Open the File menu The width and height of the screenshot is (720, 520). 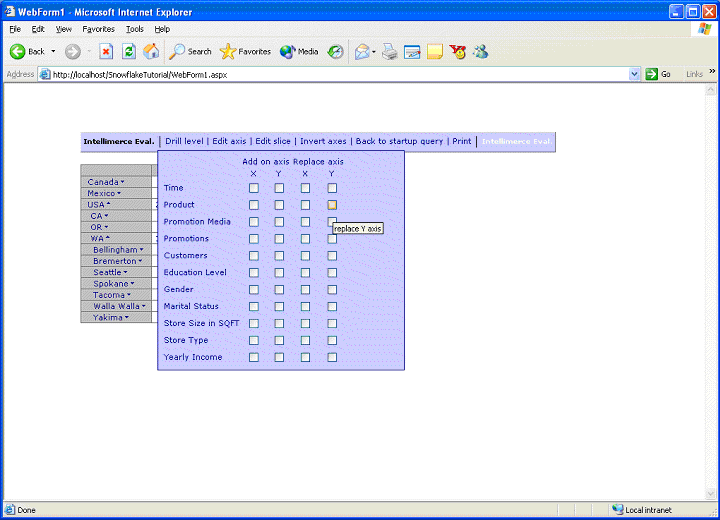tap(15, 29)
